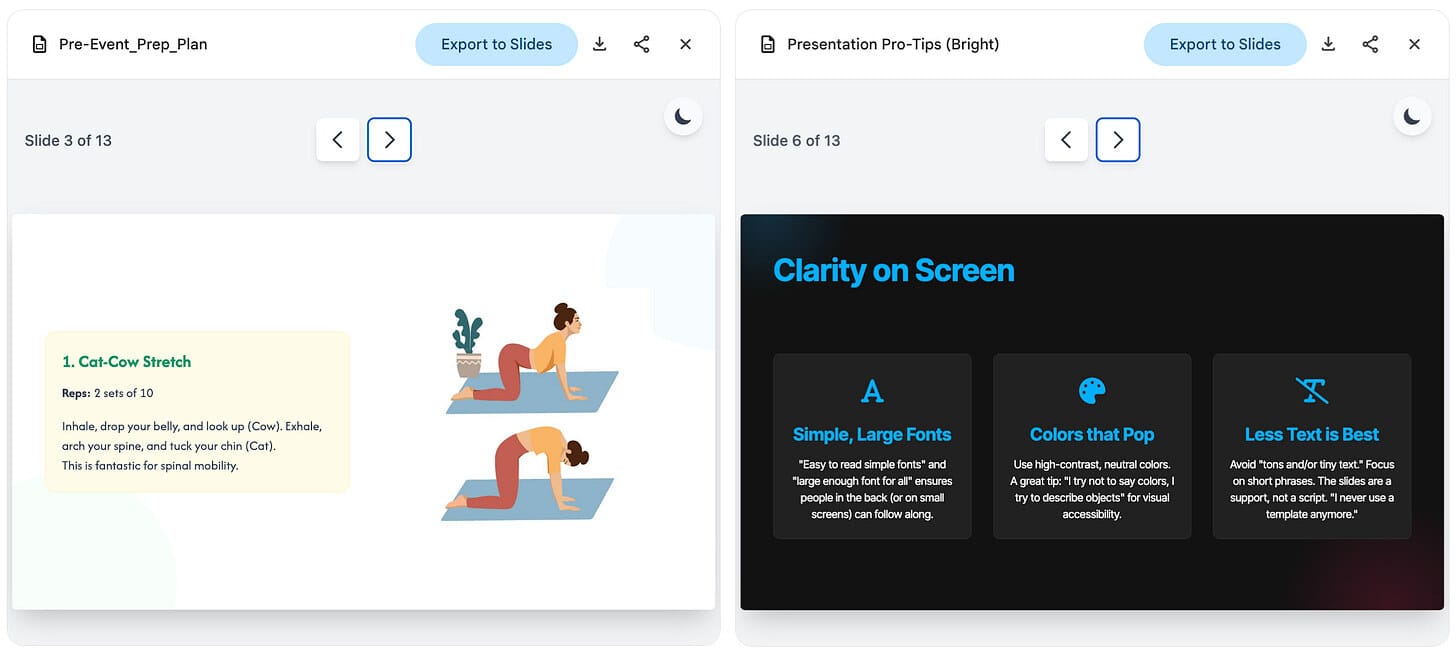Click the cat pose yoga illustration

(x=528, y=474)
